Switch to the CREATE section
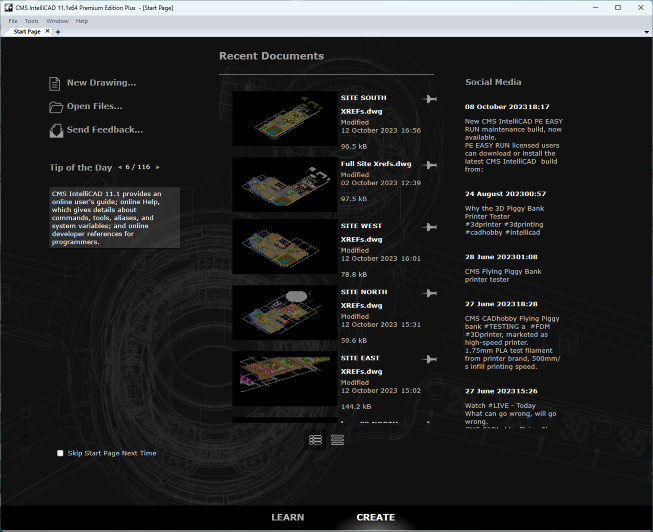This screenshot has width=653, height=532. pos(376,517)
